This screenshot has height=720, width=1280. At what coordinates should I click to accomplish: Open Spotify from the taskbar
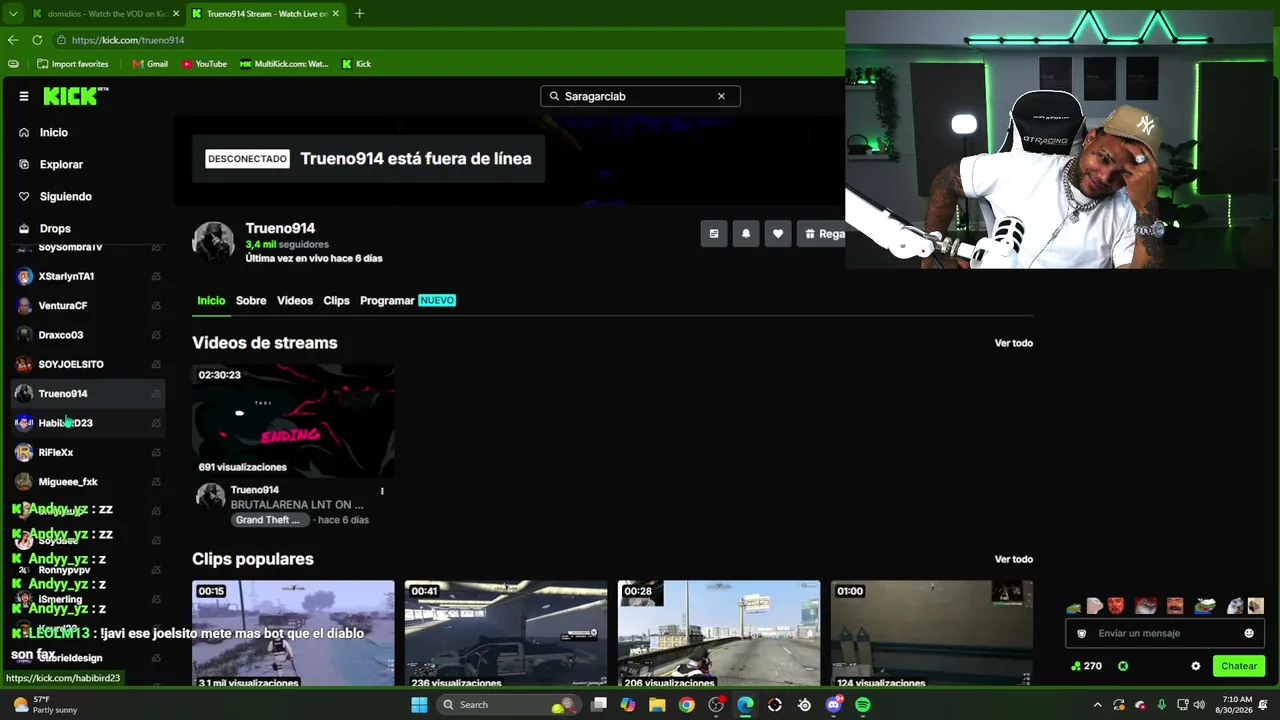(x=863, y=705)
